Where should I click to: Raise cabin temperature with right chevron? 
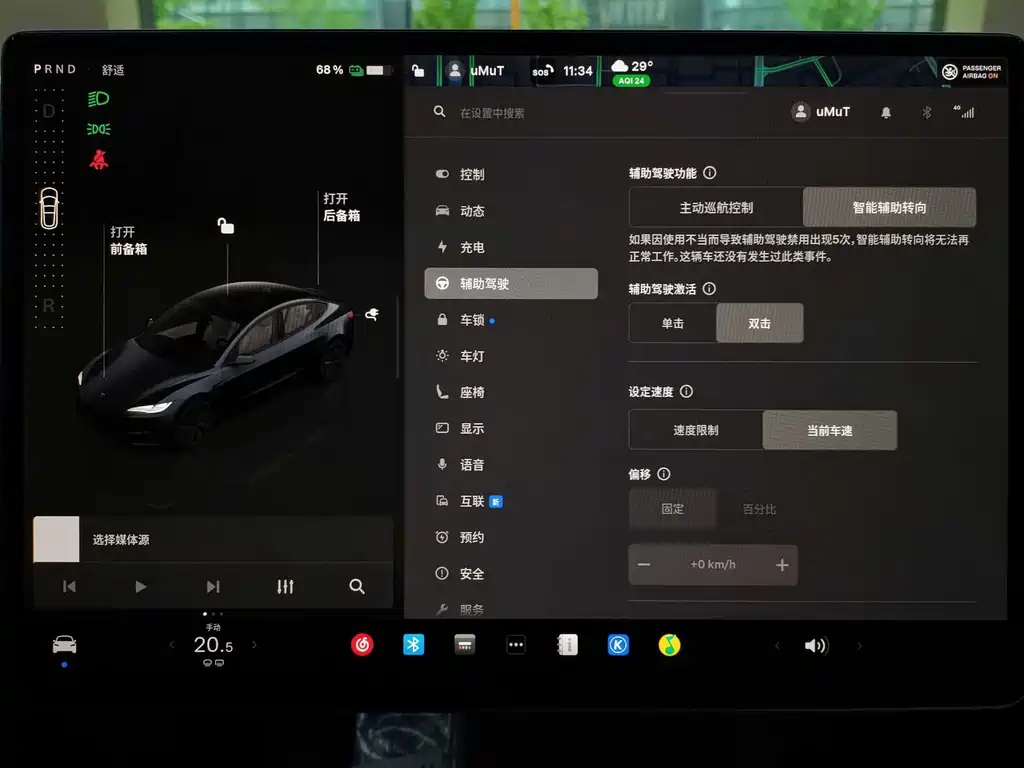254,645
